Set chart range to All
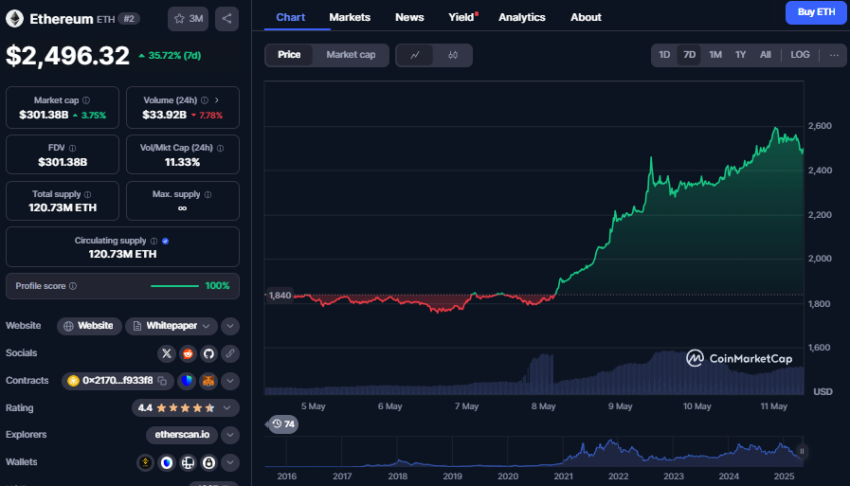This screenshot has width=850, height=486. [765, 55]
